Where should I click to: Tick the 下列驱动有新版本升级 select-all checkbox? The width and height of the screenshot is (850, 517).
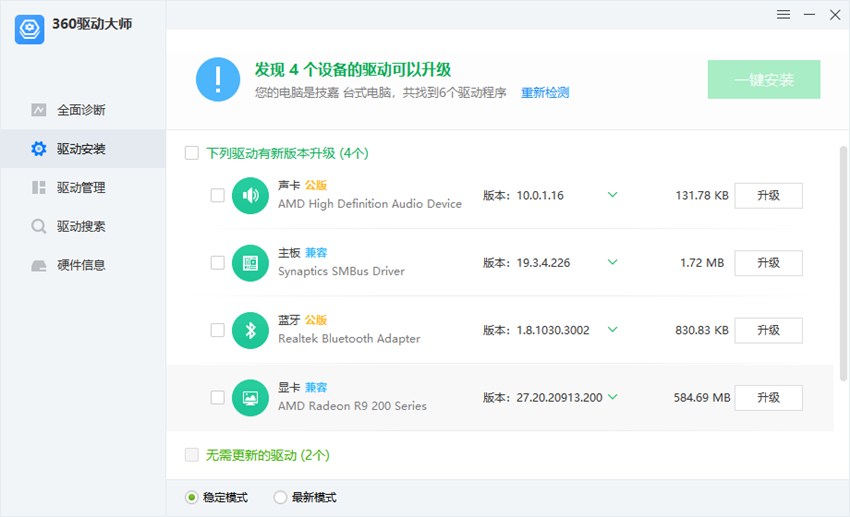tap(191, 153)
